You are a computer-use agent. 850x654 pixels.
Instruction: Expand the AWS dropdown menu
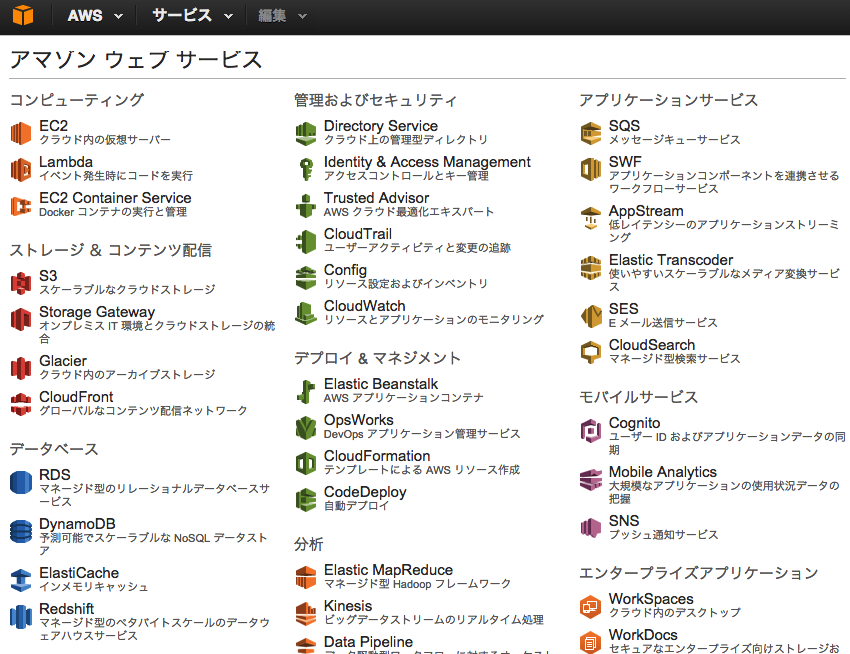click(96, 16)
